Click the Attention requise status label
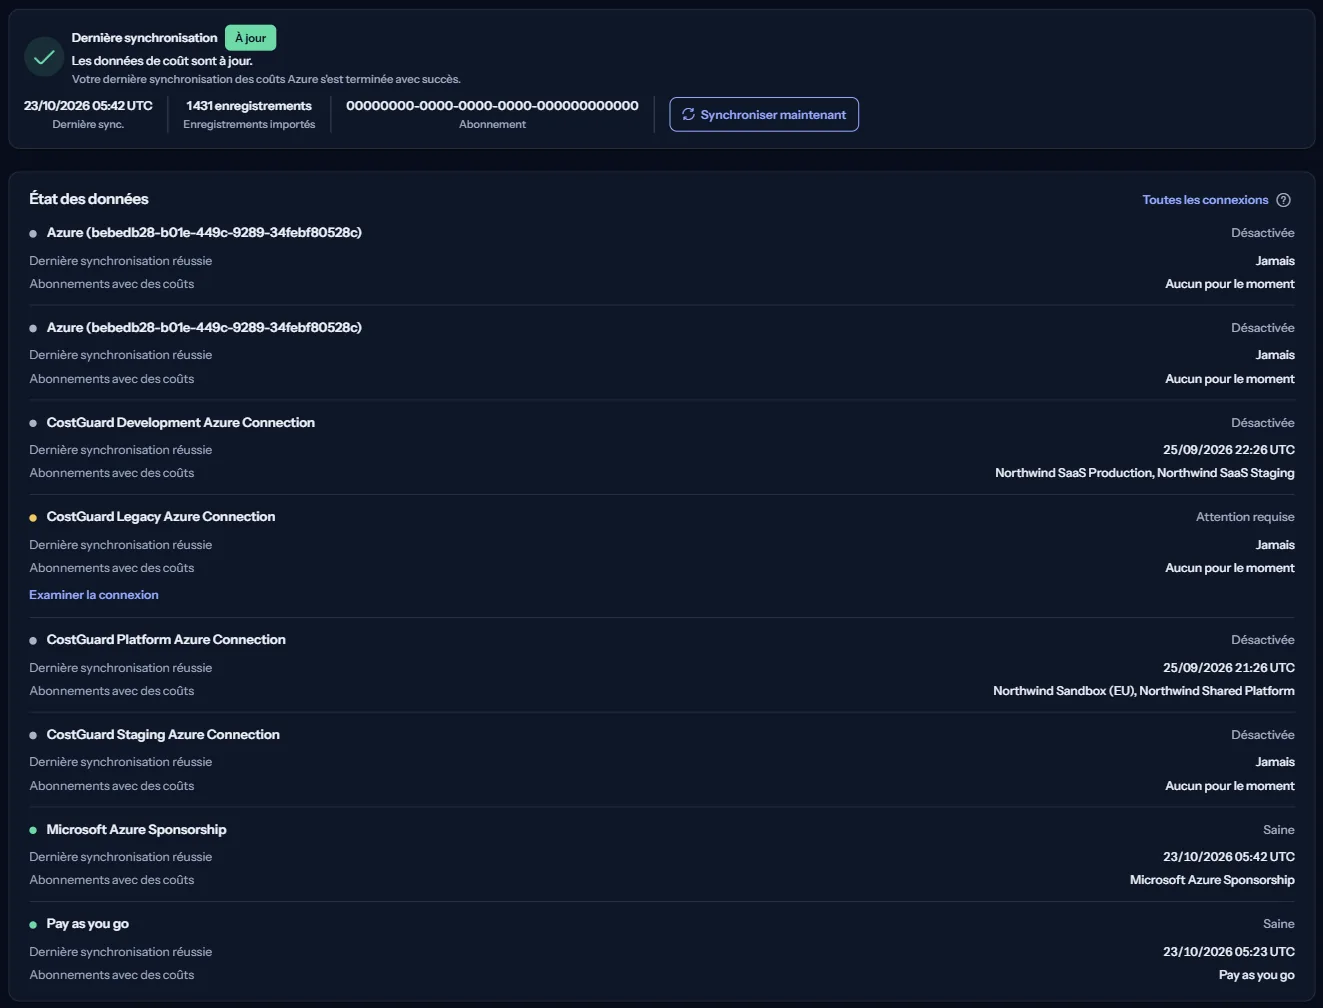The width and height of the screenshot is (1323, 1008). (x=1245, y=517)
